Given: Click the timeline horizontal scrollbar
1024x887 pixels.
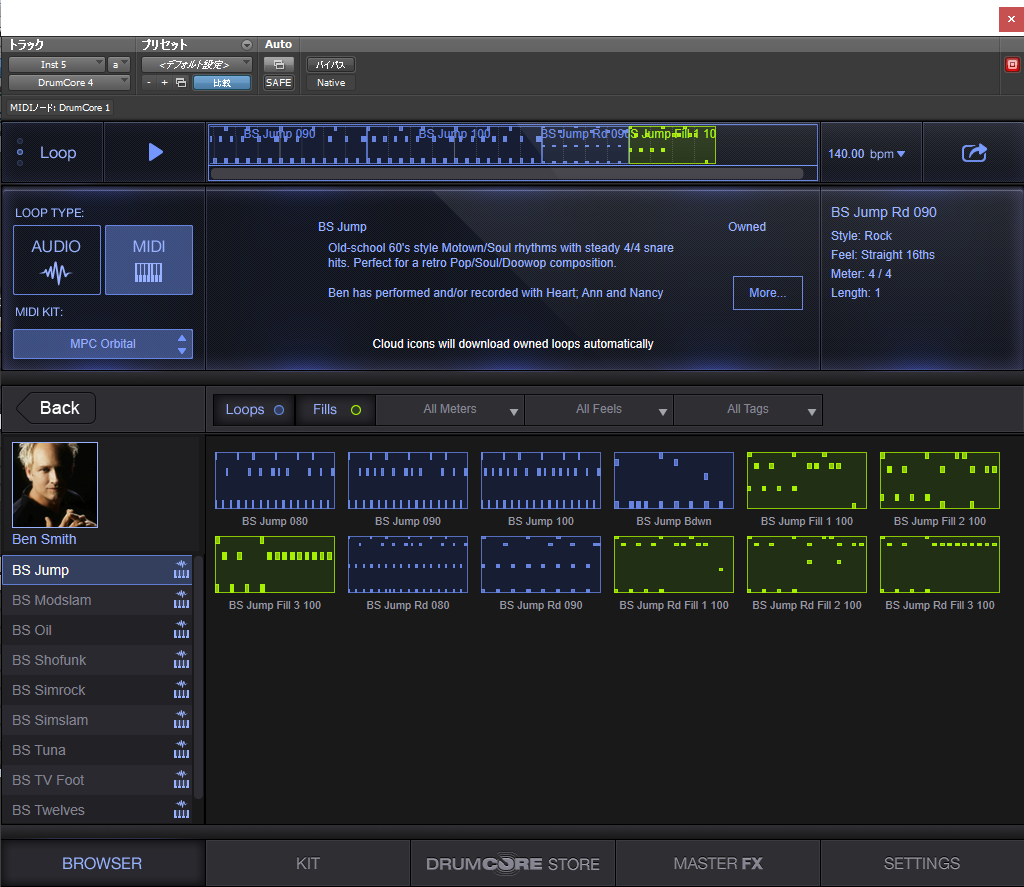Looking at the screenshot, I should click(x=507, y=174).
